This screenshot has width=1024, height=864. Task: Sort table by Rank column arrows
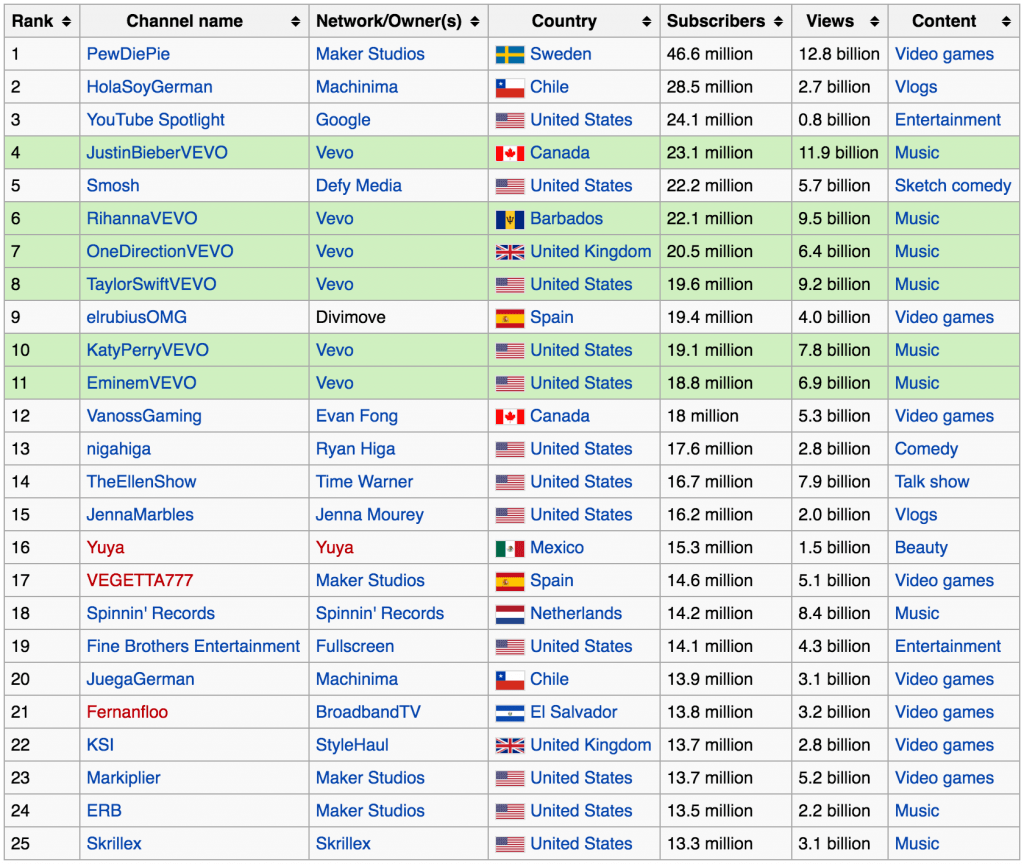click(66, 22)
